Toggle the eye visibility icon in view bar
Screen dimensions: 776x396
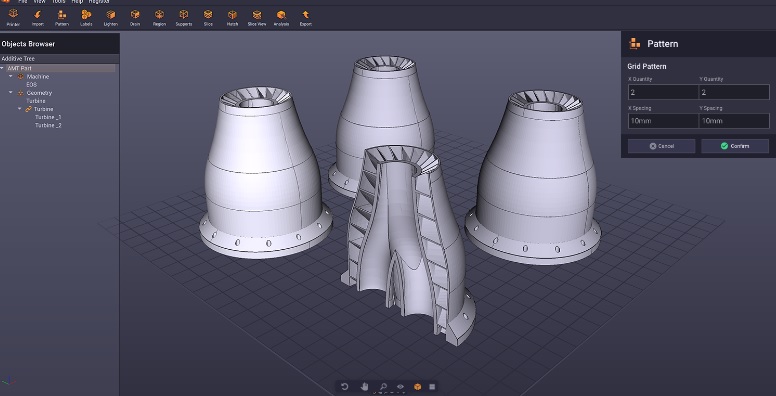(400, 387)
